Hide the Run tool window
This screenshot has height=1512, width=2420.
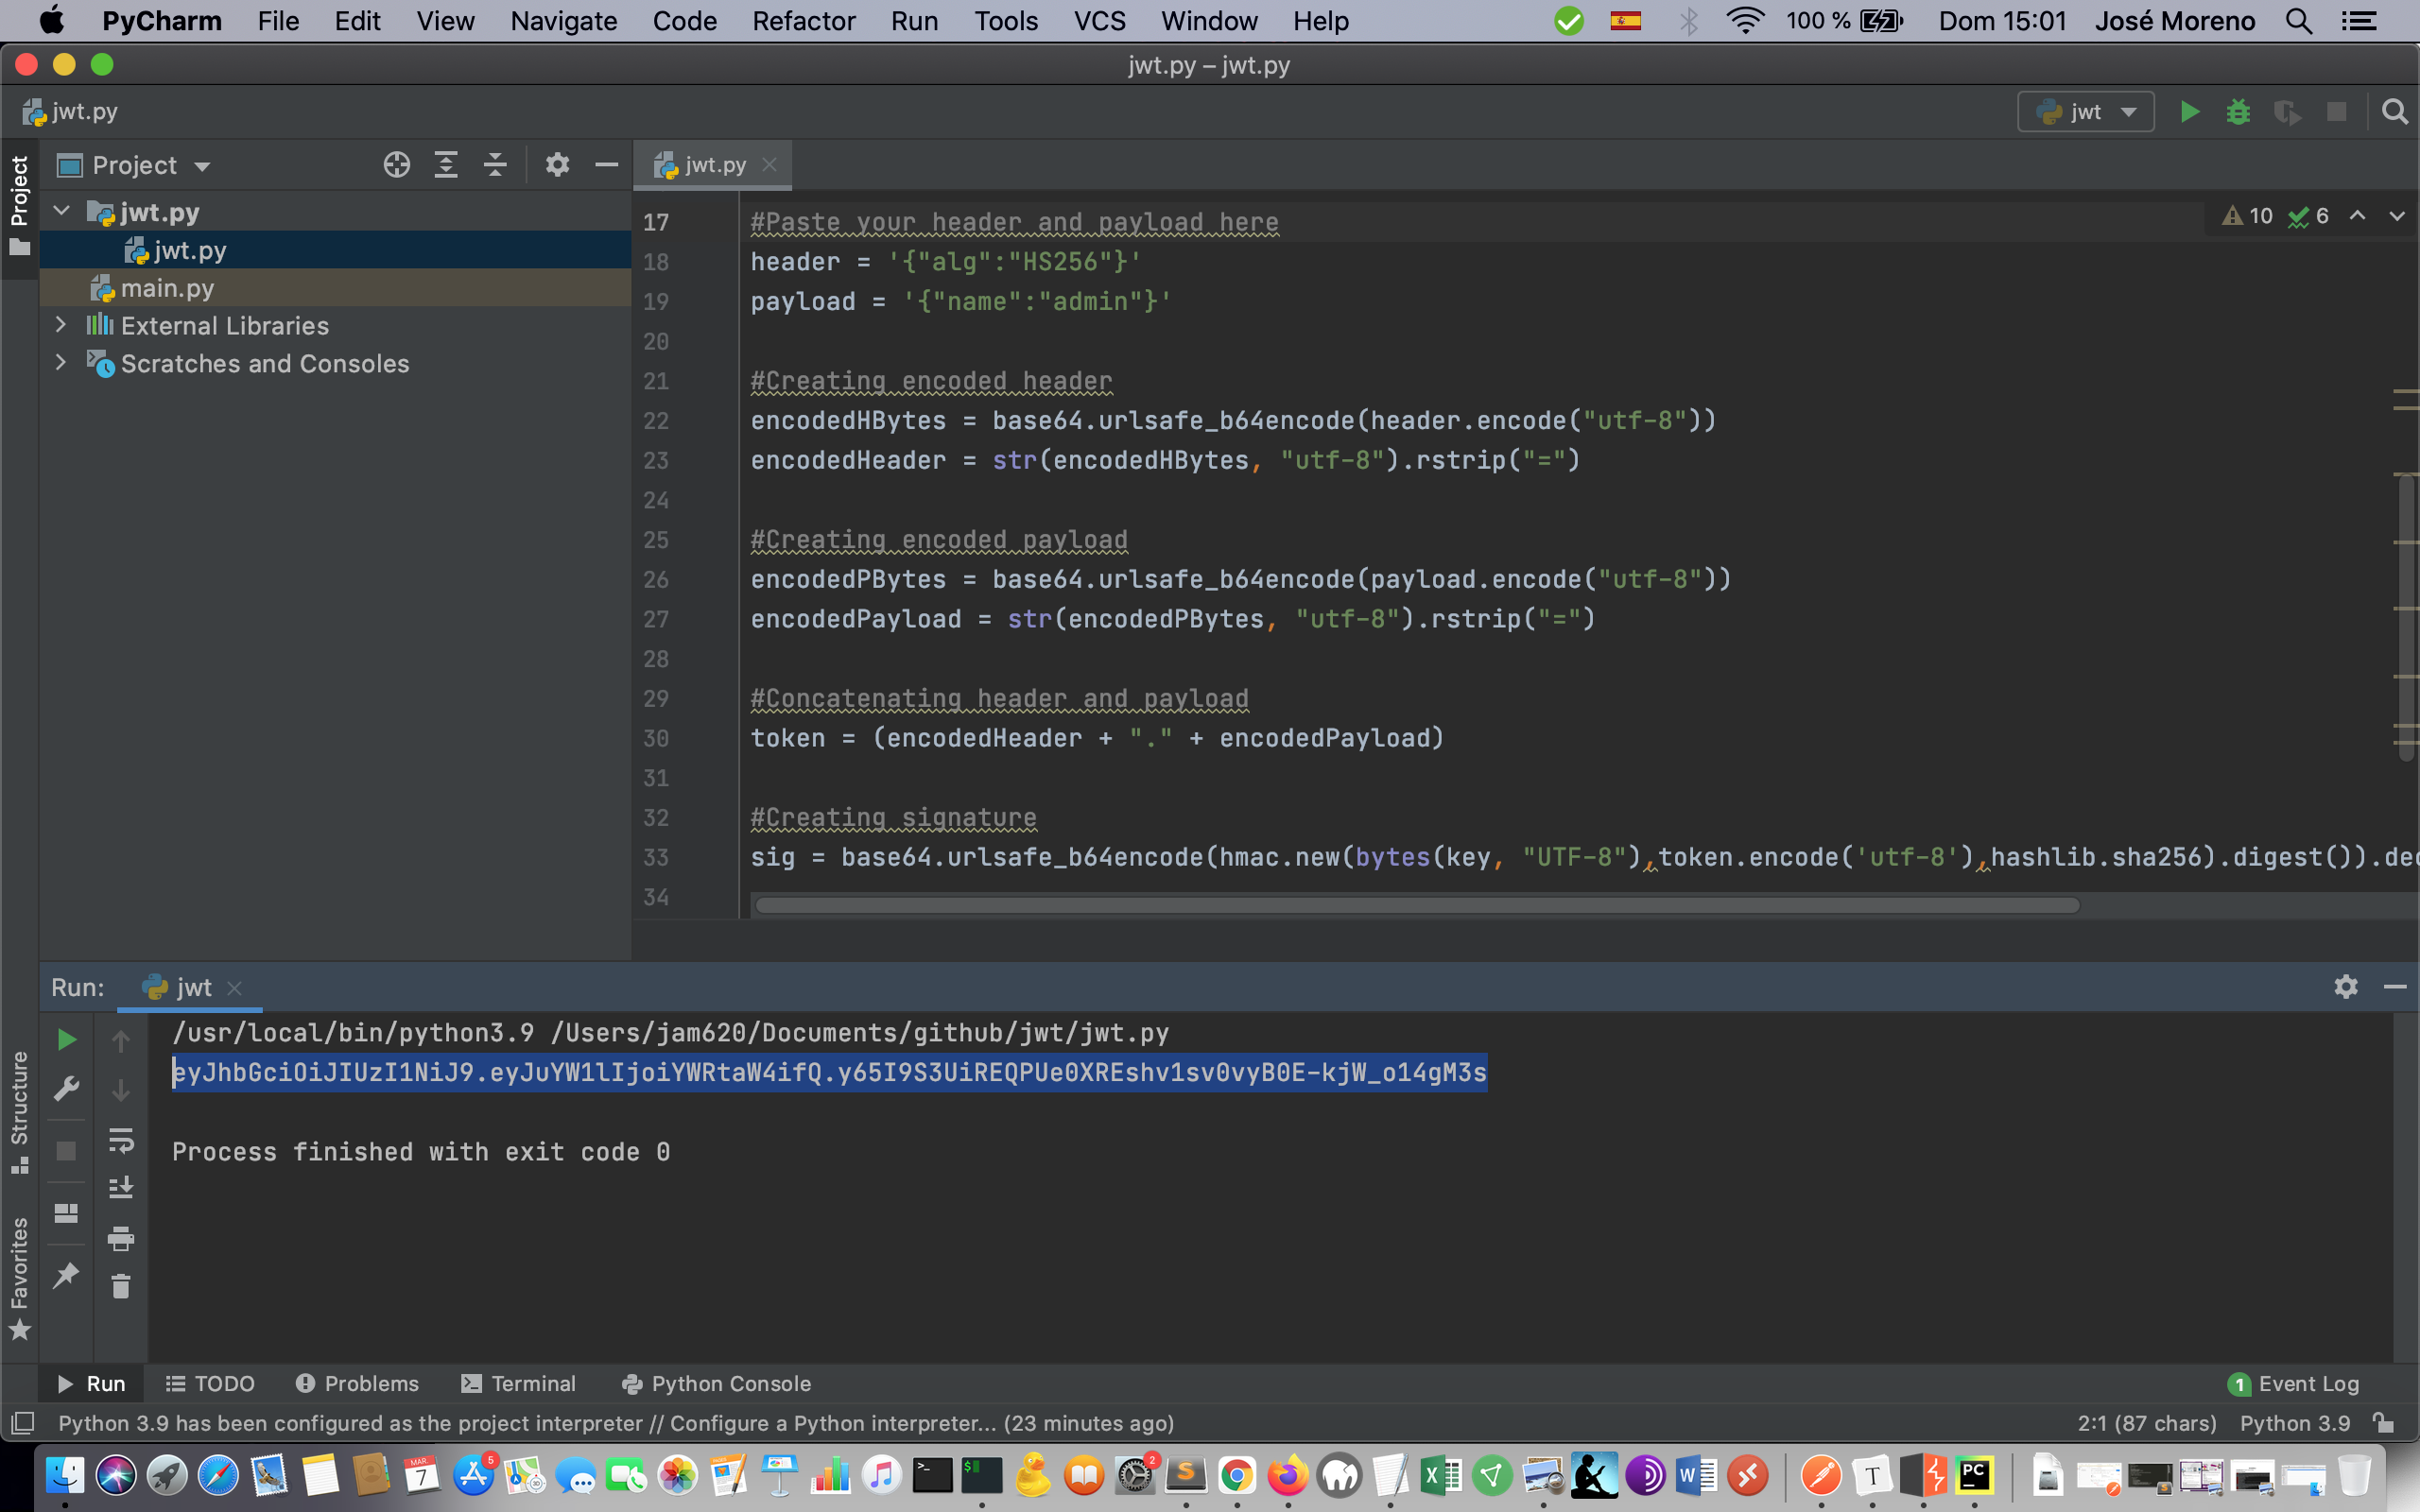point(2395,987)
